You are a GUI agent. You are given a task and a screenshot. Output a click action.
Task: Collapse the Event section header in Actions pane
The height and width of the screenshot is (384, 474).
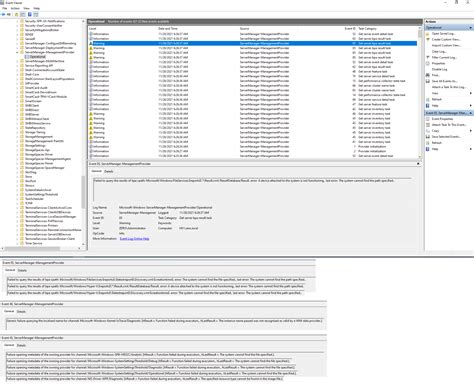point(471,113)
